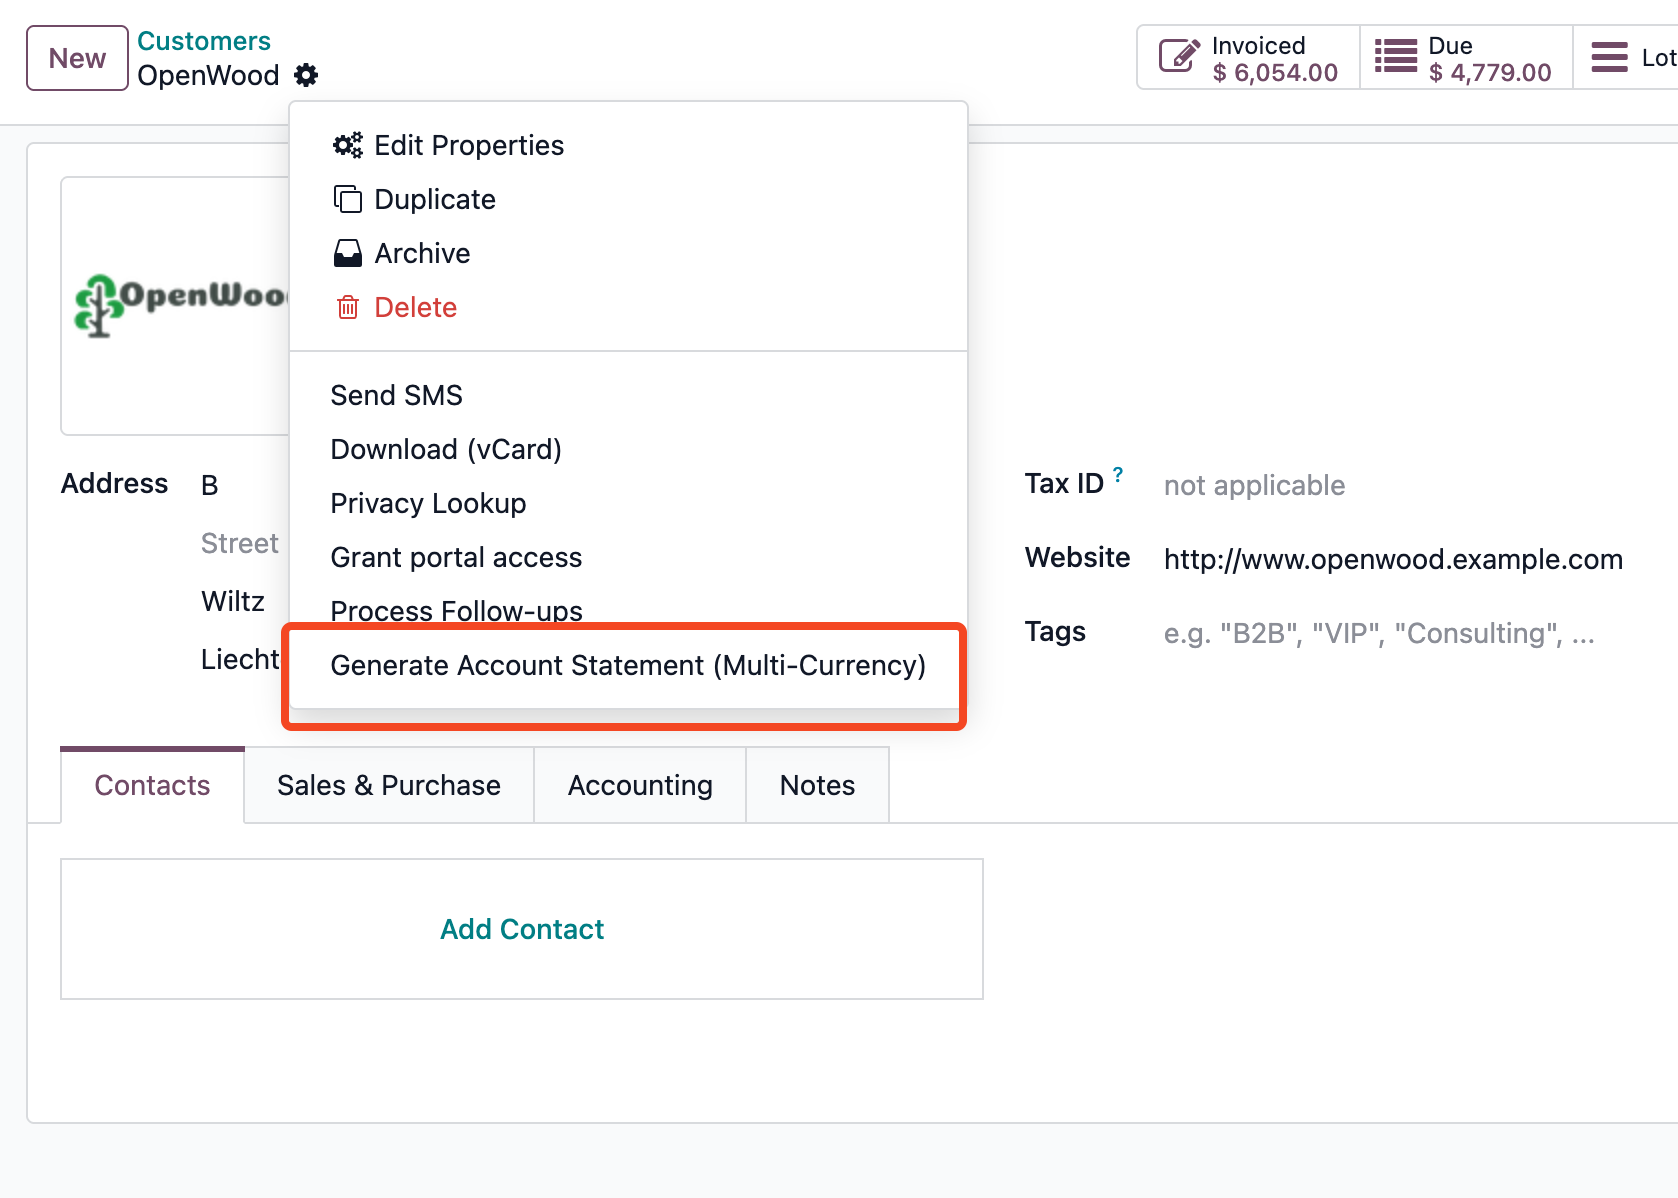Screen dimensions: 1678x1198
Task: Click the settings gear beside OpenWood
Action: pos(307,75)
